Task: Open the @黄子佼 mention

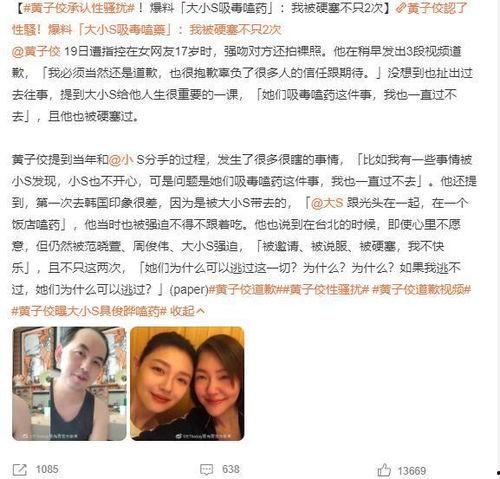Action: [36, 52]
